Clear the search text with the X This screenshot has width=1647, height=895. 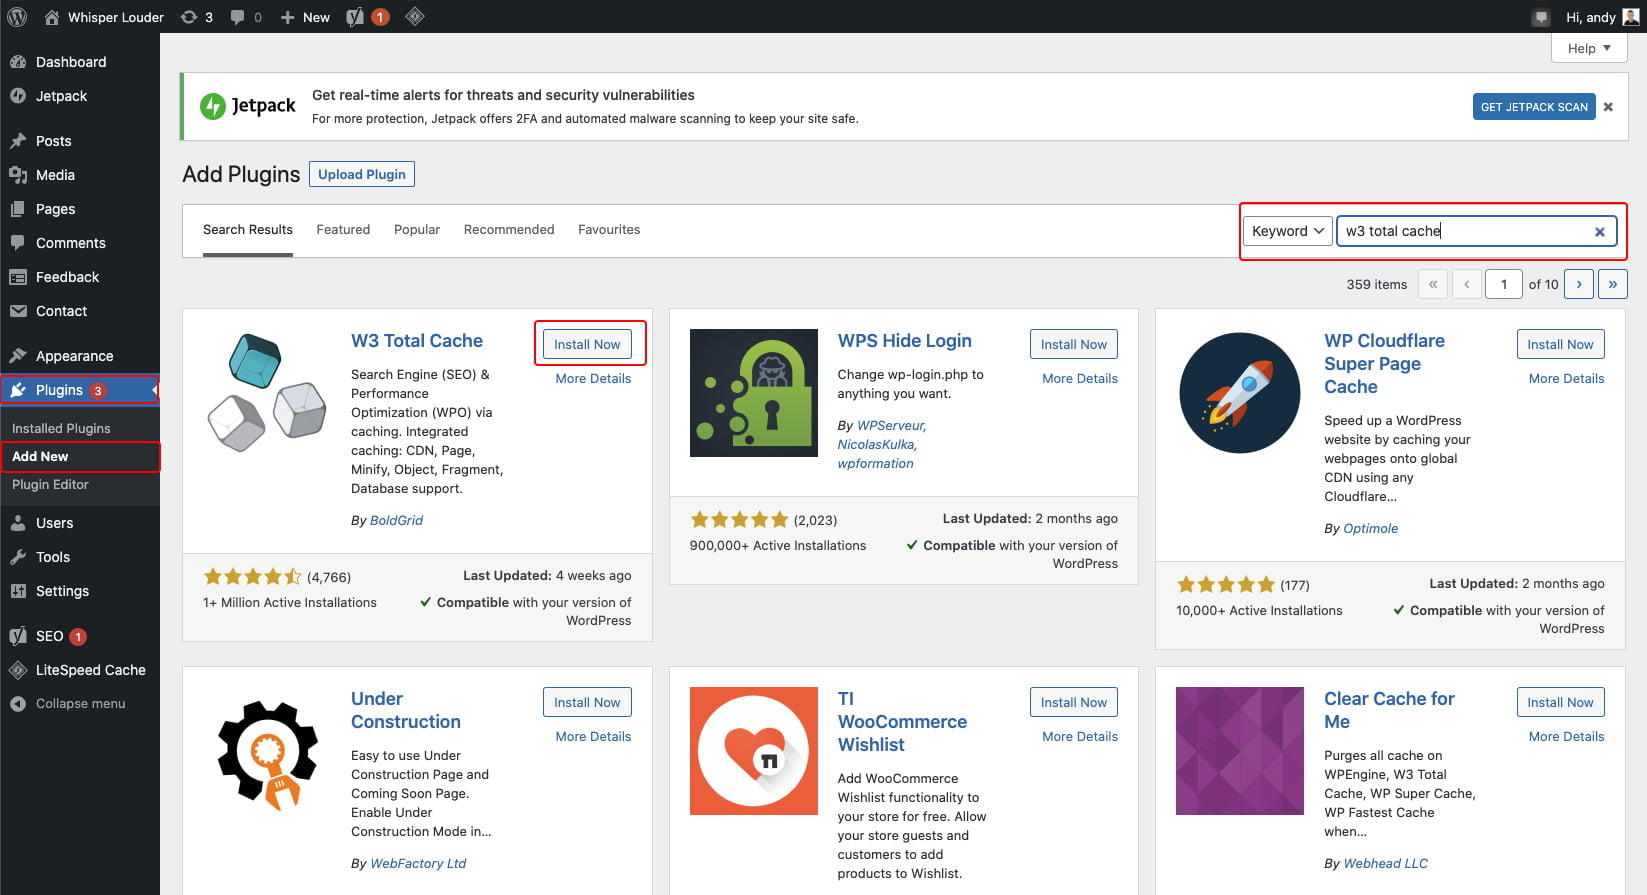[1600, 232]
